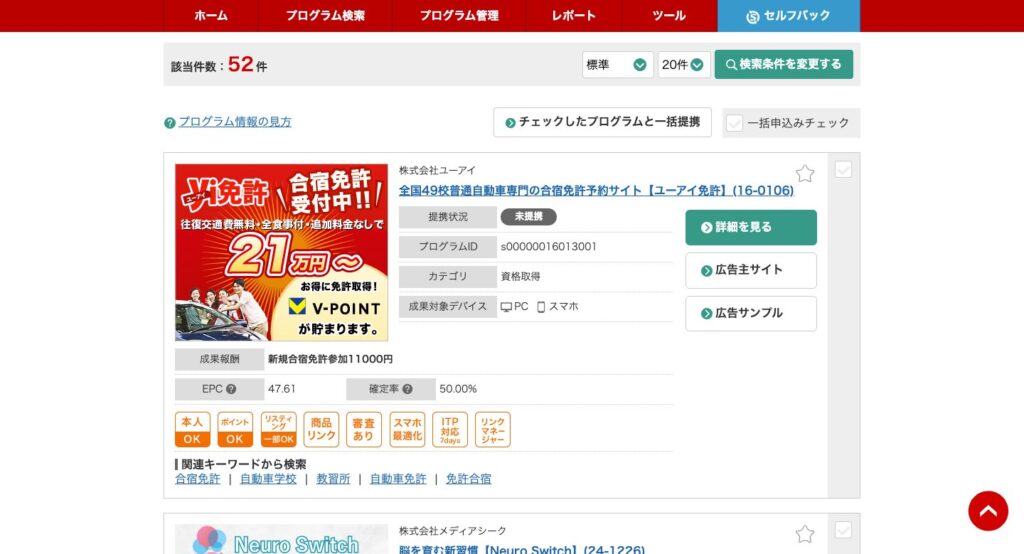The image size is (1024, 554).
Task: Favorite the Neuro Switch program star
Action: (x=805, y=534)
